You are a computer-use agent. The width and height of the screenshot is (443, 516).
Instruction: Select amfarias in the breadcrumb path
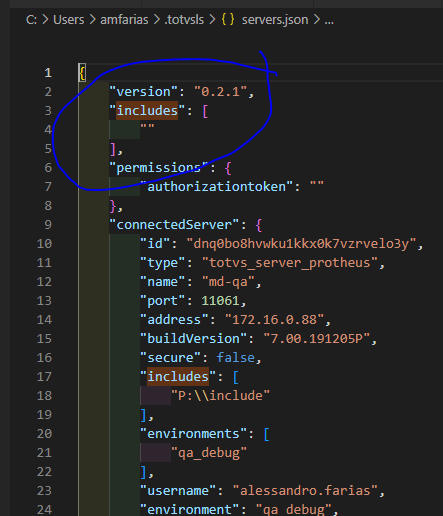point(124,20)
